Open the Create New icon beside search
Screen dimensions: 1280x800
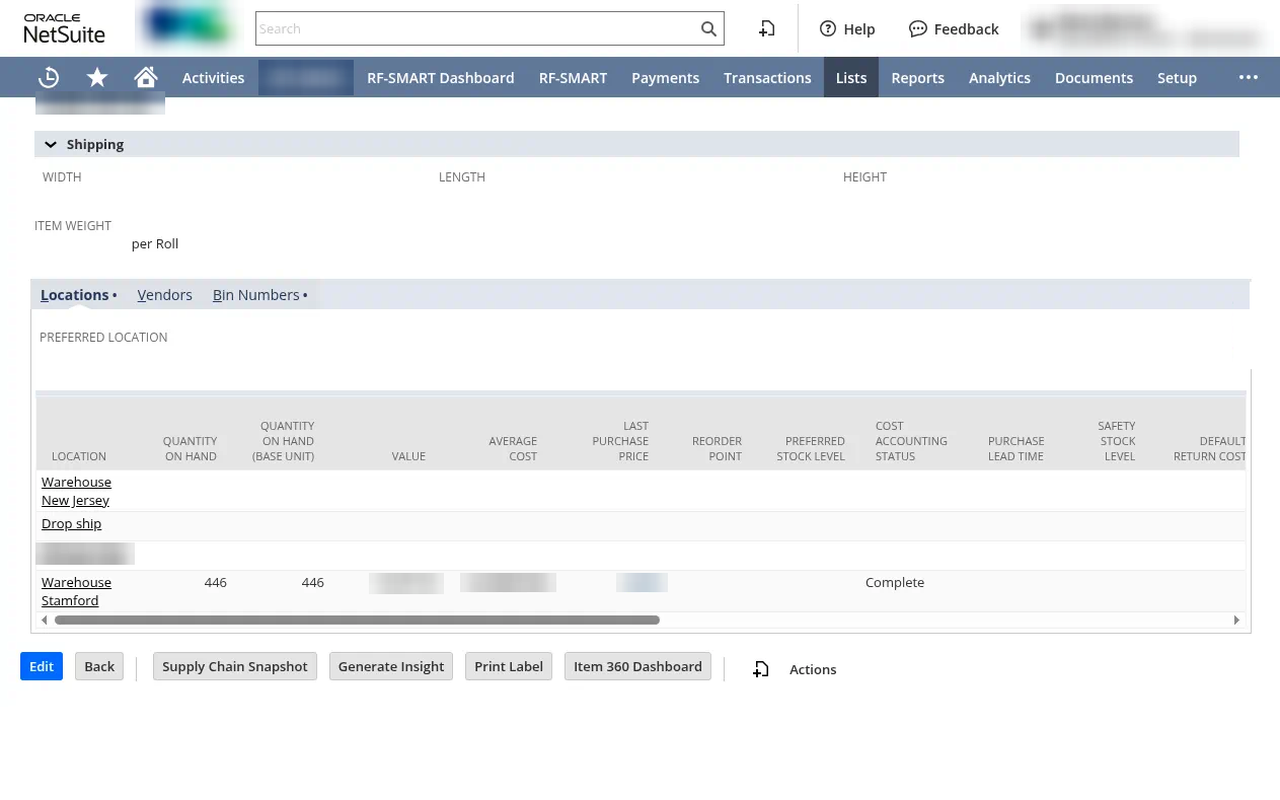(x=767, y=29)
